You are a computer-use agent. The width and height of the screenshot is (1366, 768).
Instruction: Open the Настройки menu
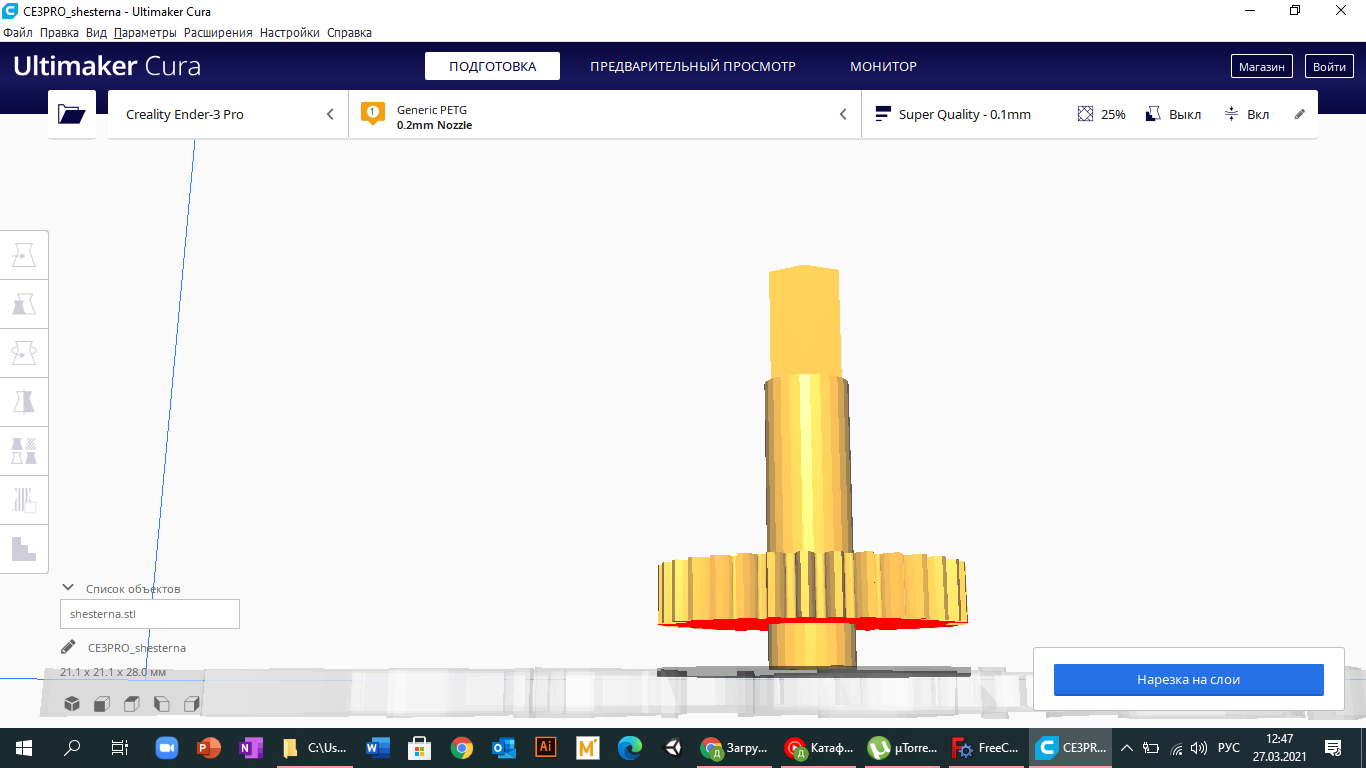289,32
